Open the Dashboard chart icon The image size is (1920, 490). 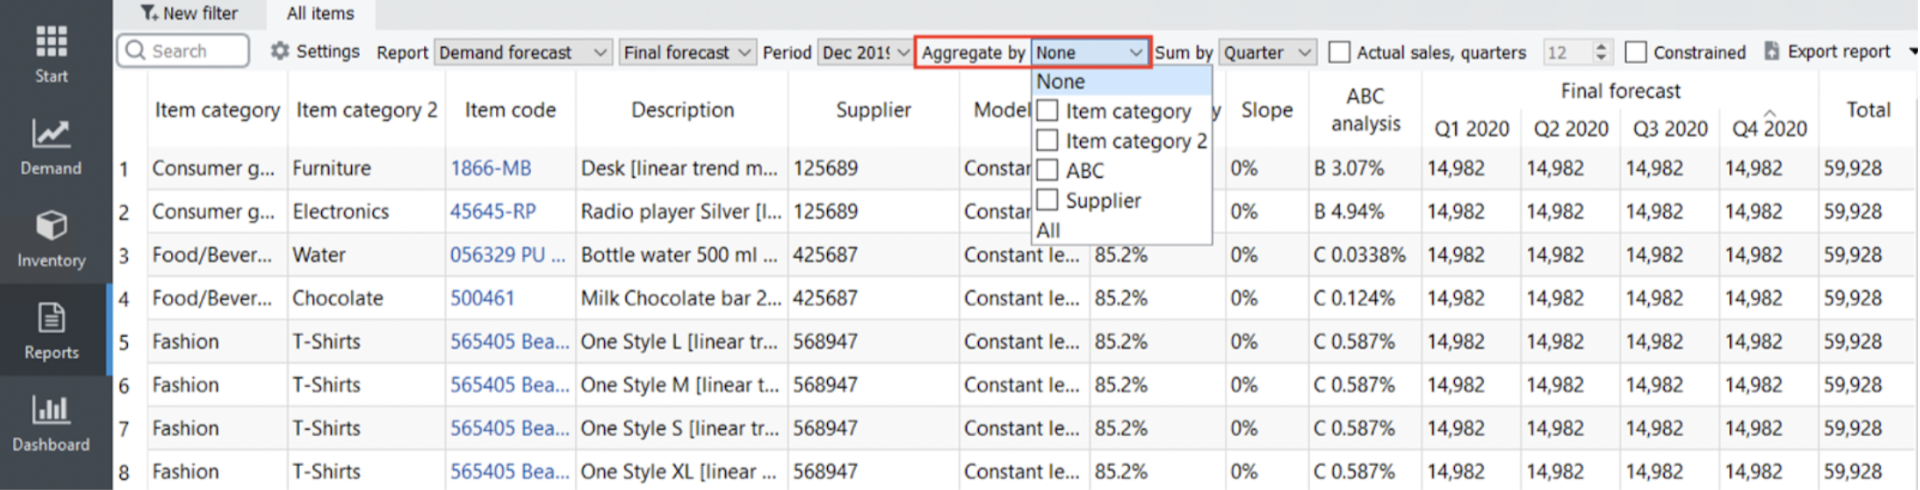(51, 411)
